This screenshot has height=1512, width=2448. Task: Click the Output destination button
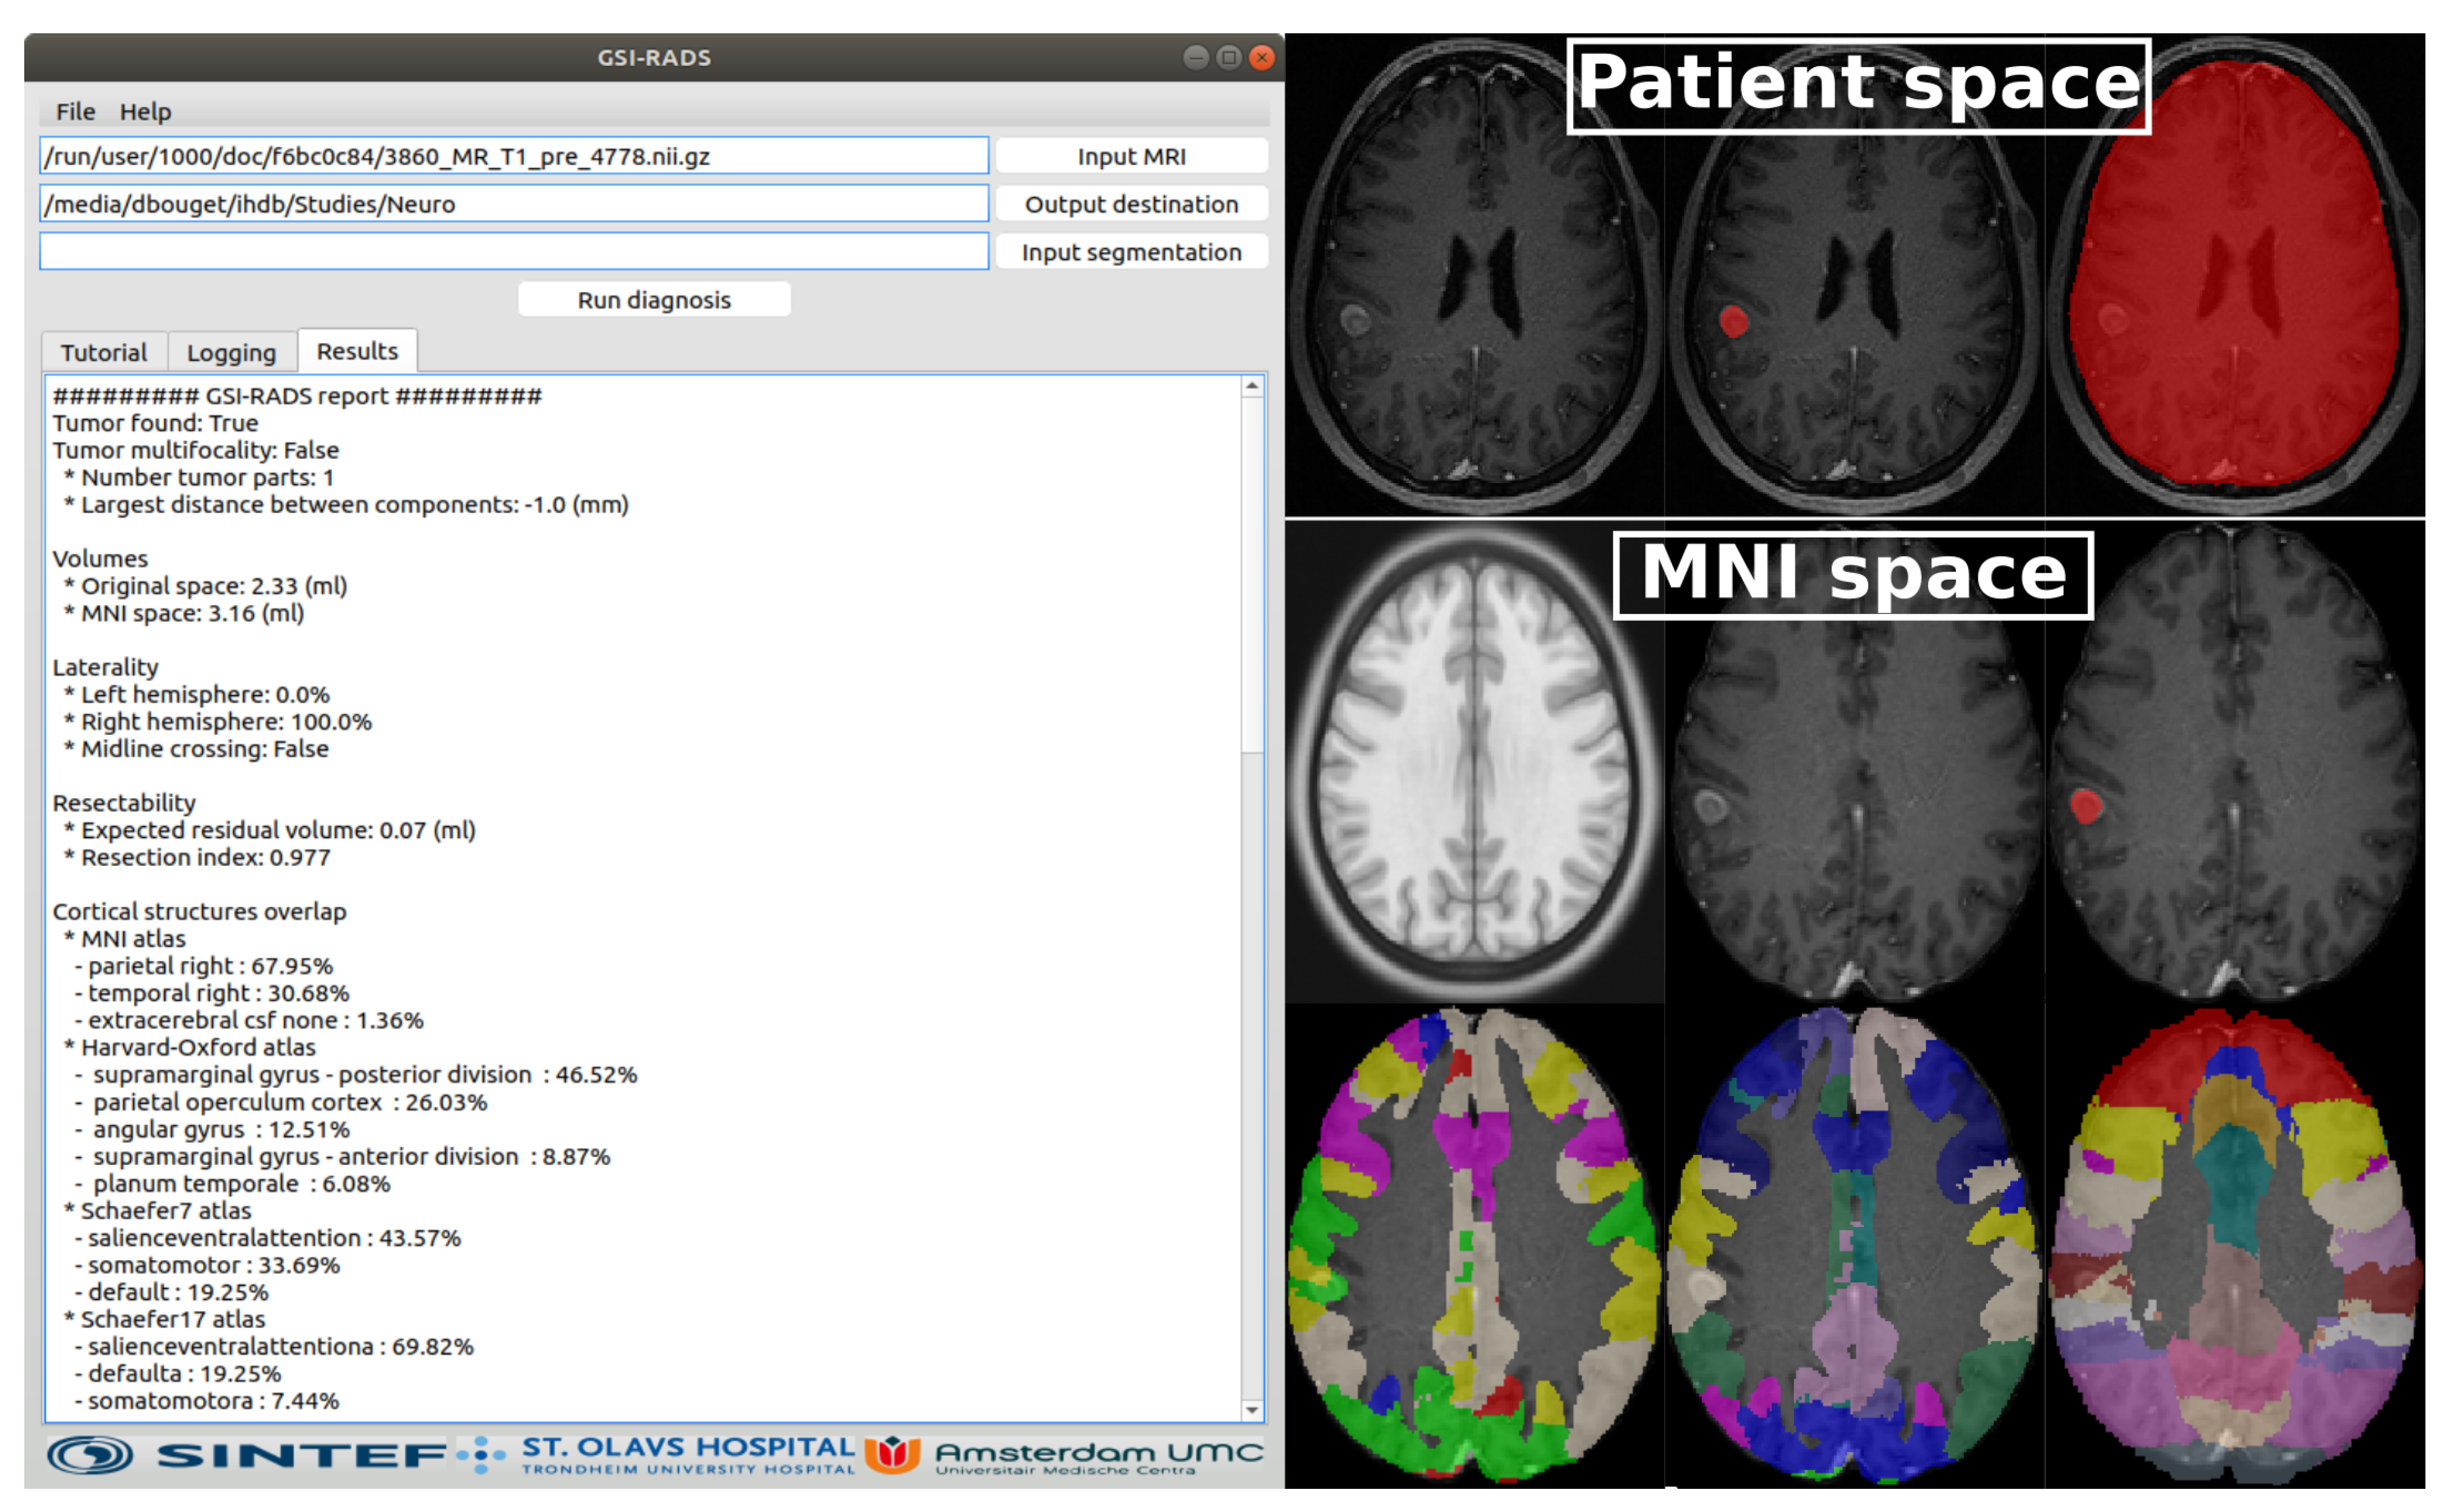coord(1131,204)
